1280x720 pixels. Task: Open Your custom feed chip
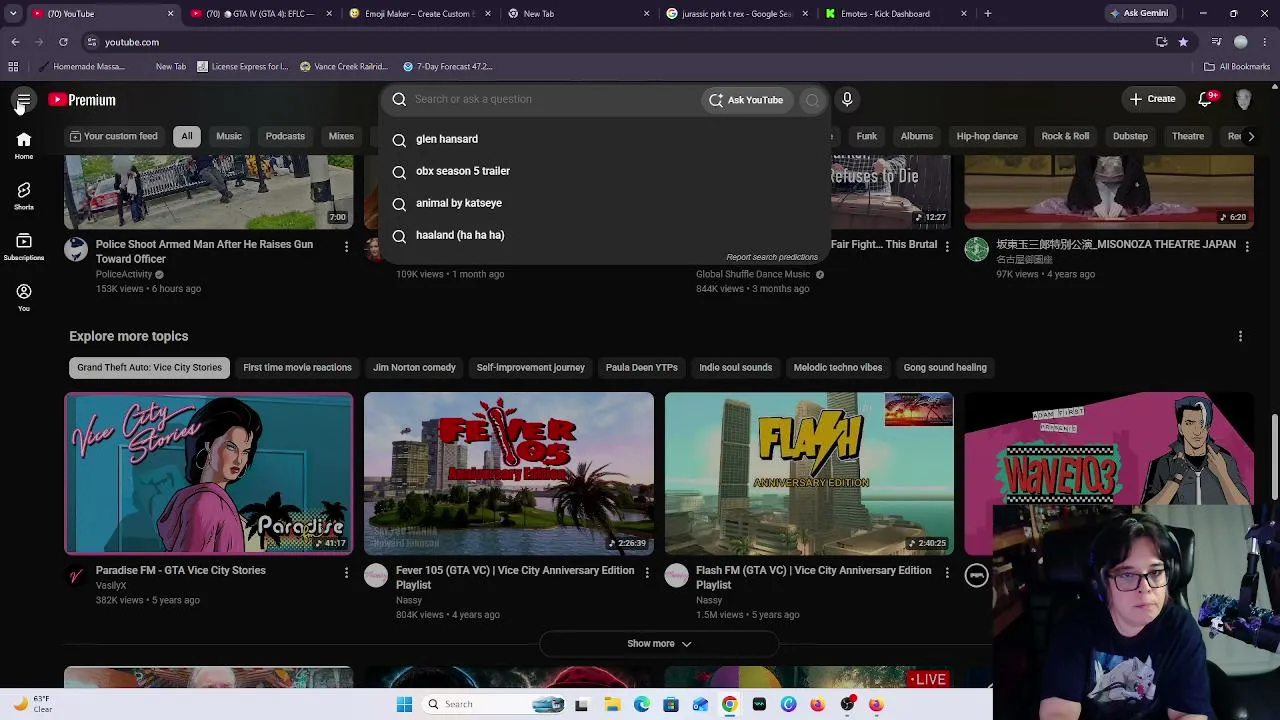pos(113,136)
